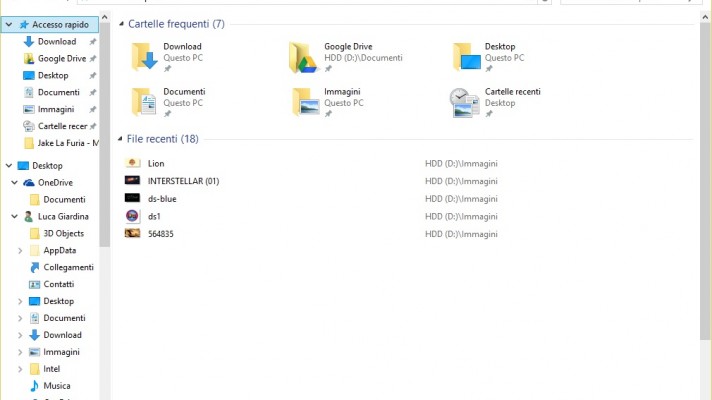Collapse the OneDrive tree node chevron

15,183
